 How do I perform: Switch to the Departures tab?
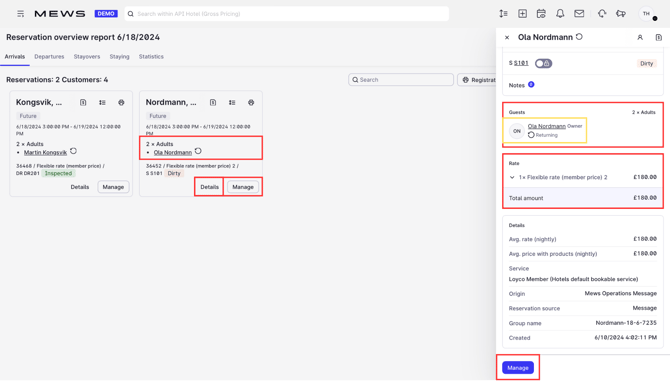coord(49,56)
